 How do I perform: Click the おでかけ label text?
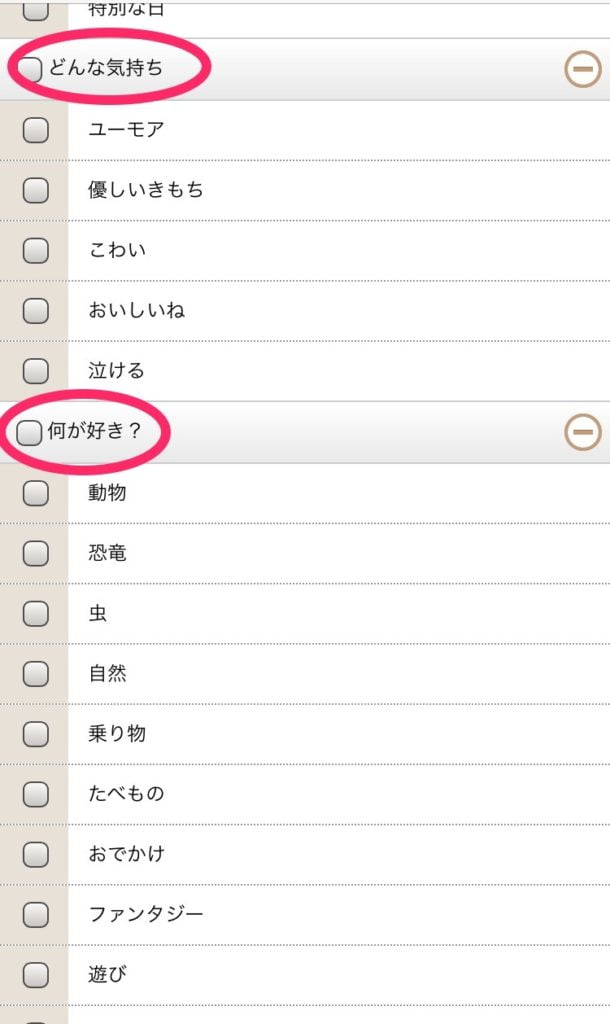tap(126, 854)
